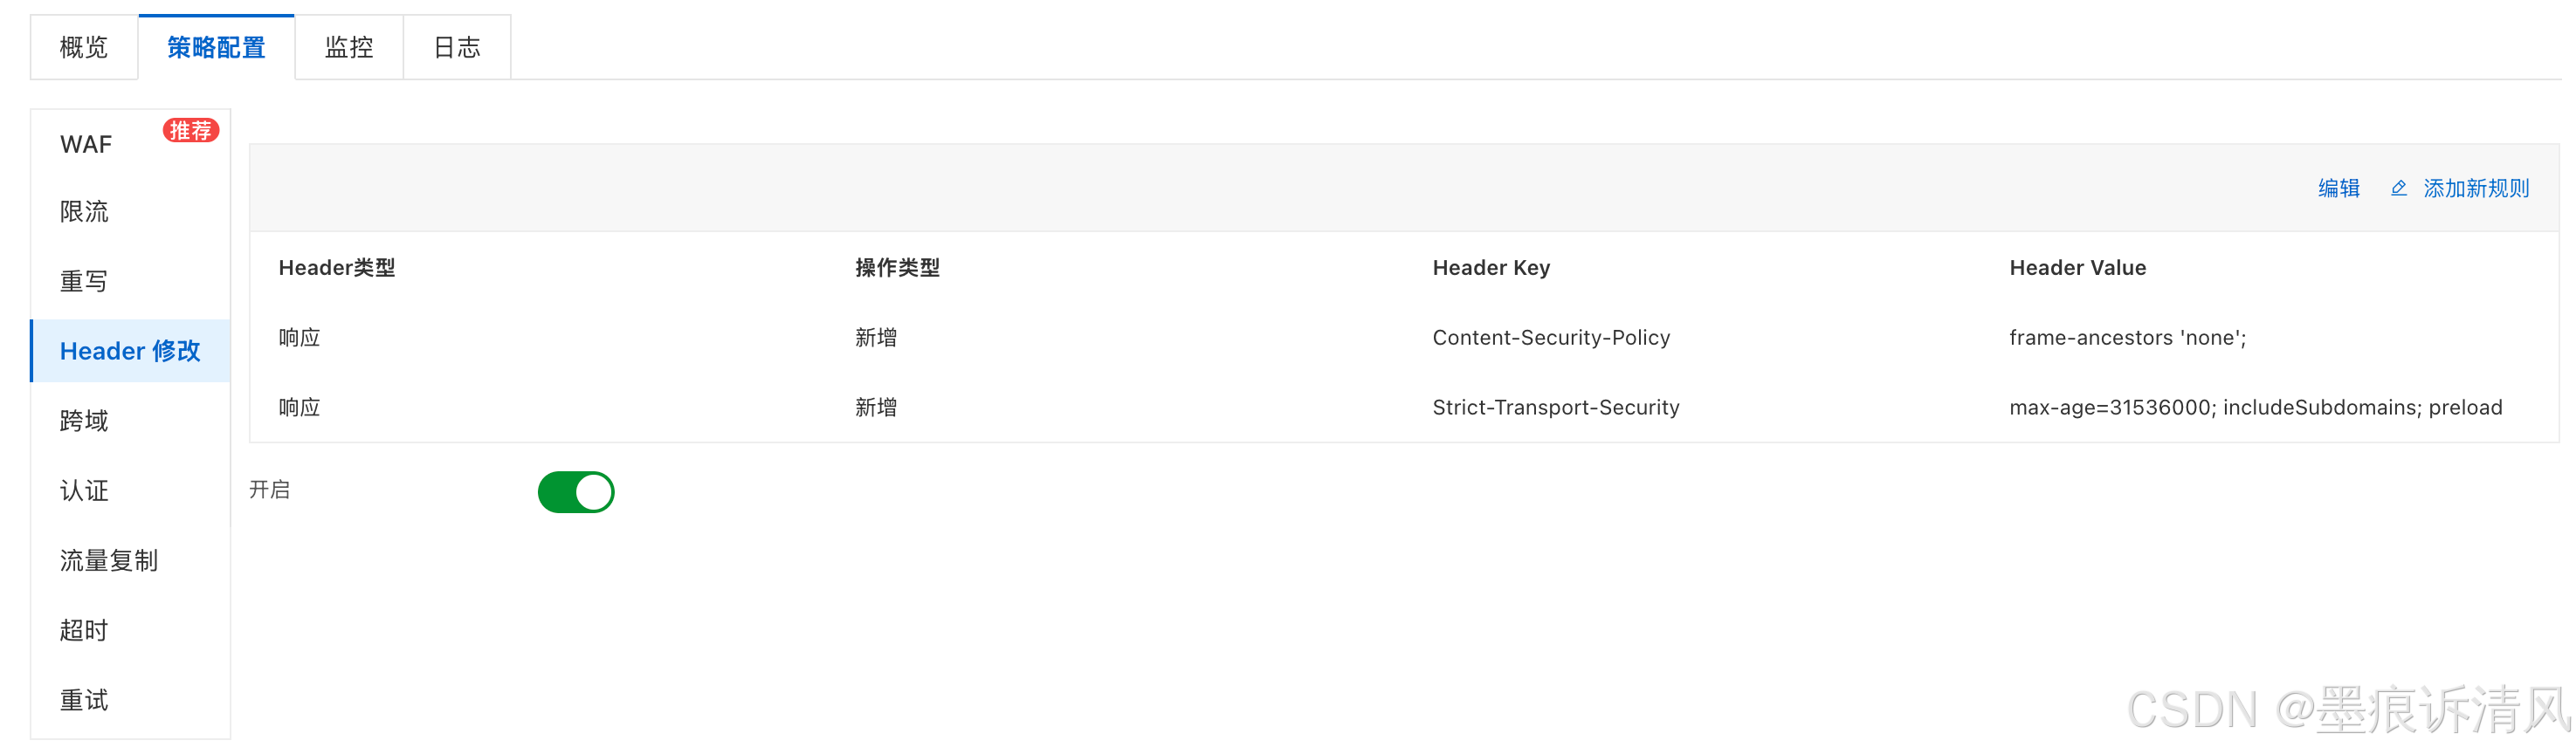This screenshot has height=754, width=2576.
Task: Open 重试 policy in the sidebar
Action: point(130,701)
